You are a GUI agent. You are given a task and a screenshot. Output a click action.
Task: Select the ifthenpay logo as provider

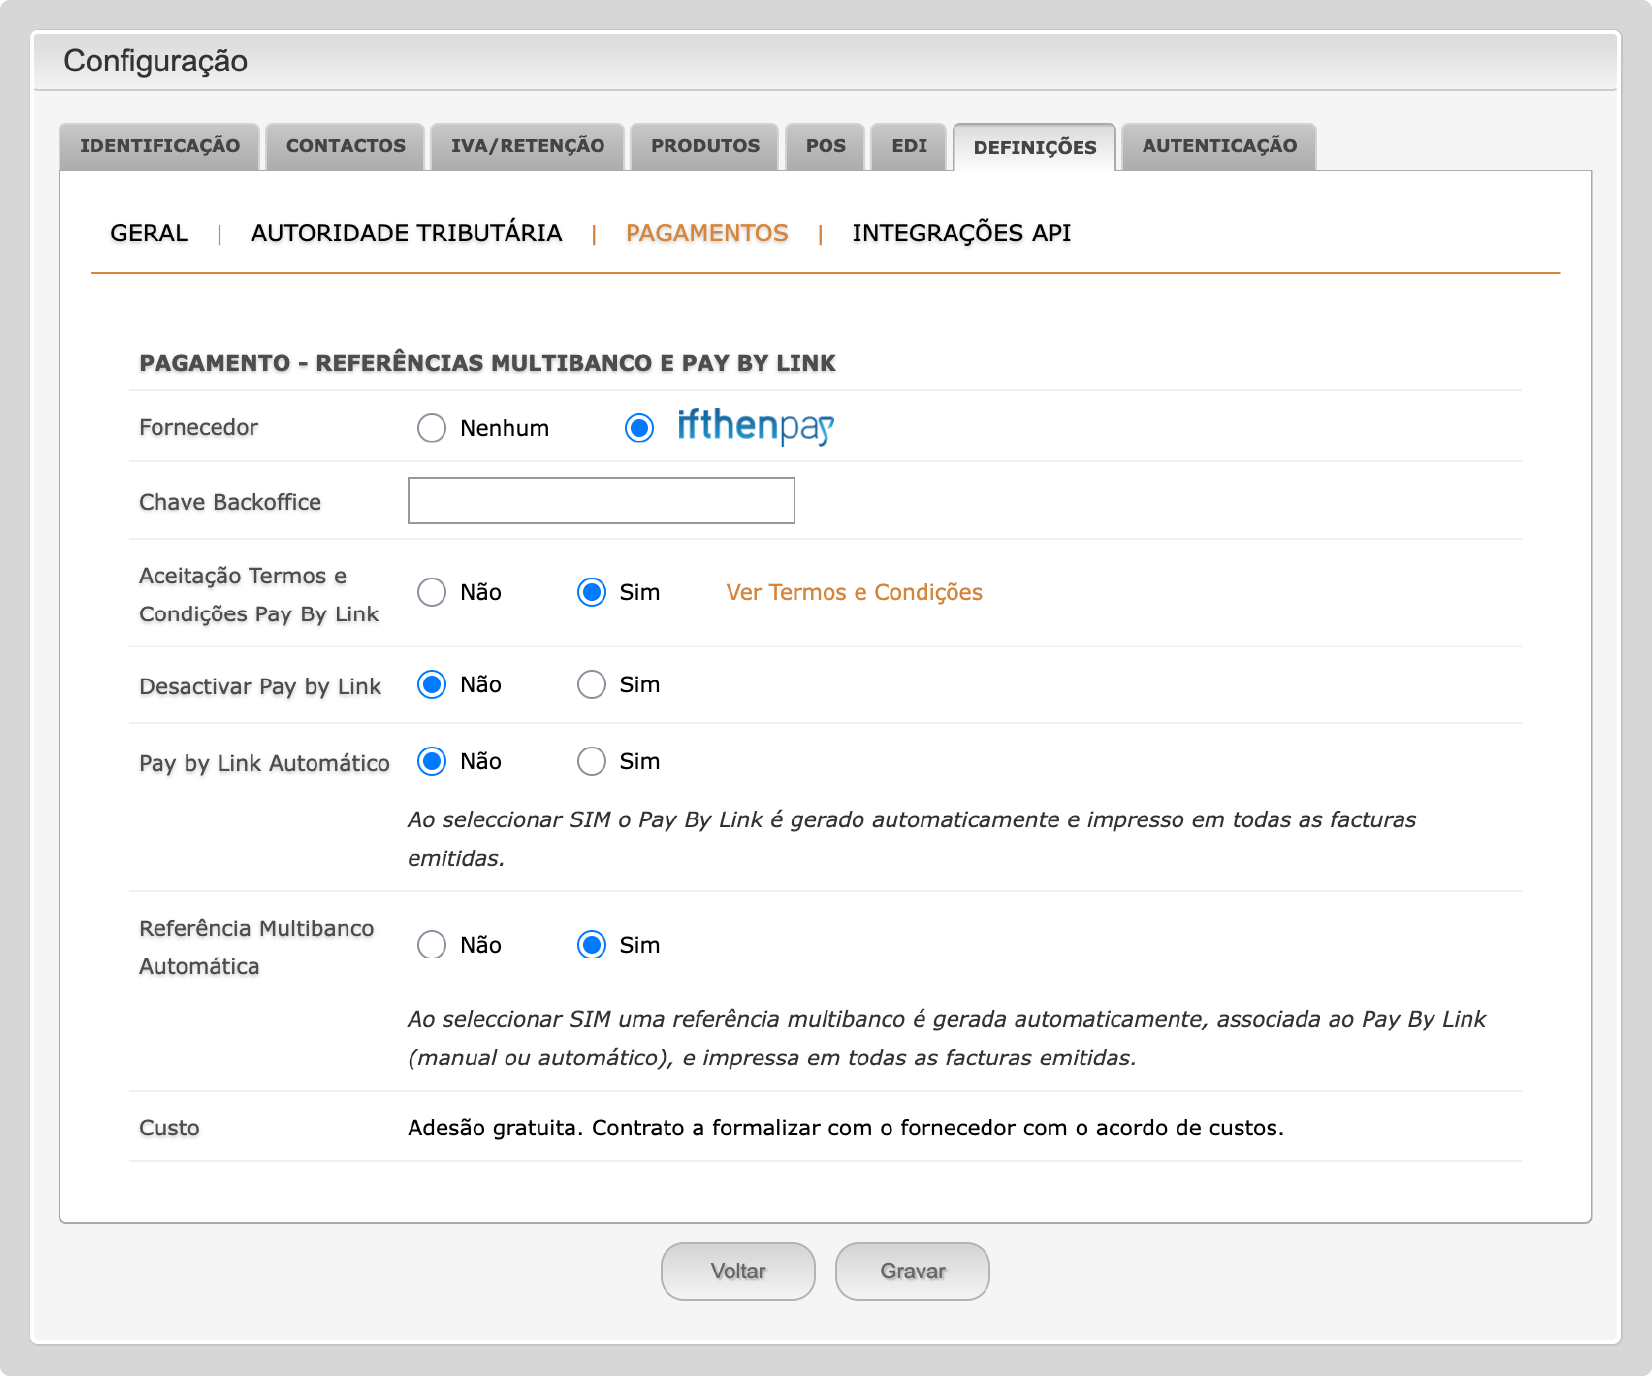(755, 427)
